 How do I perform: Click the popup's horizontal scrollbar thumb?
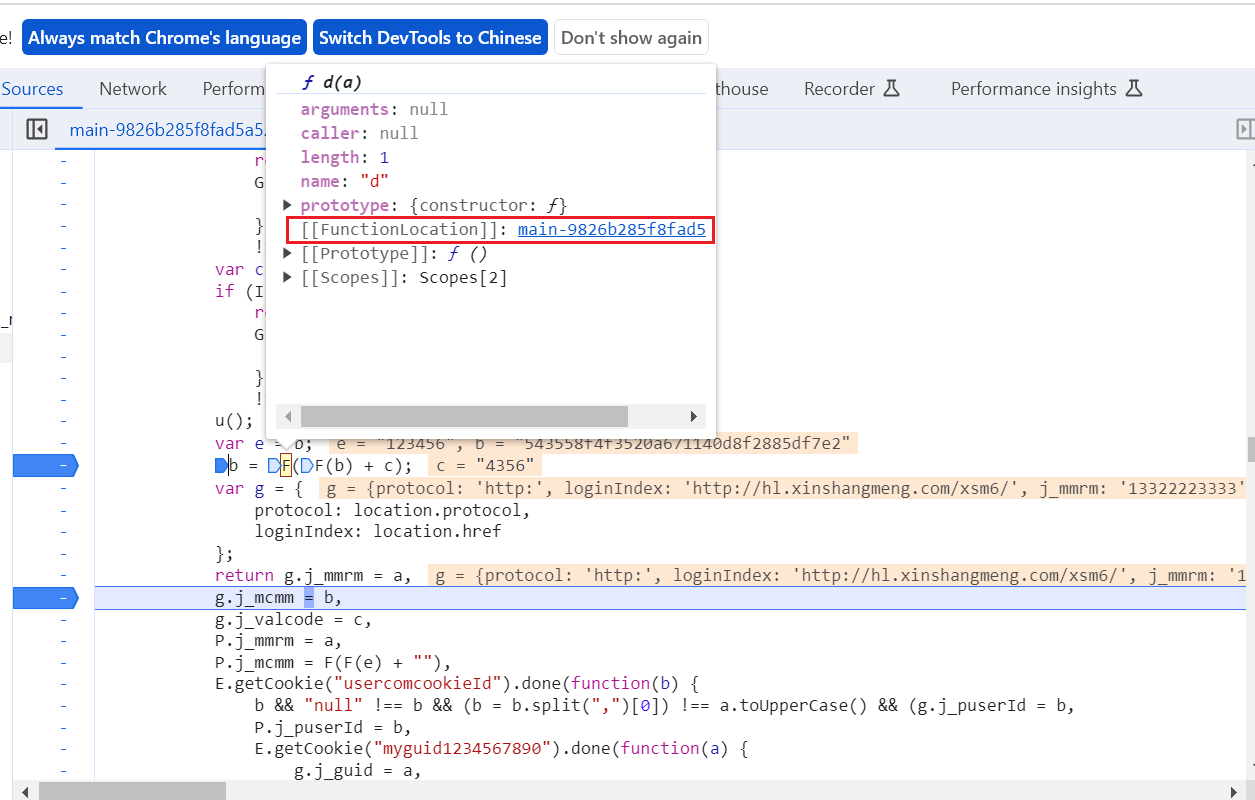tap(464, 416)
